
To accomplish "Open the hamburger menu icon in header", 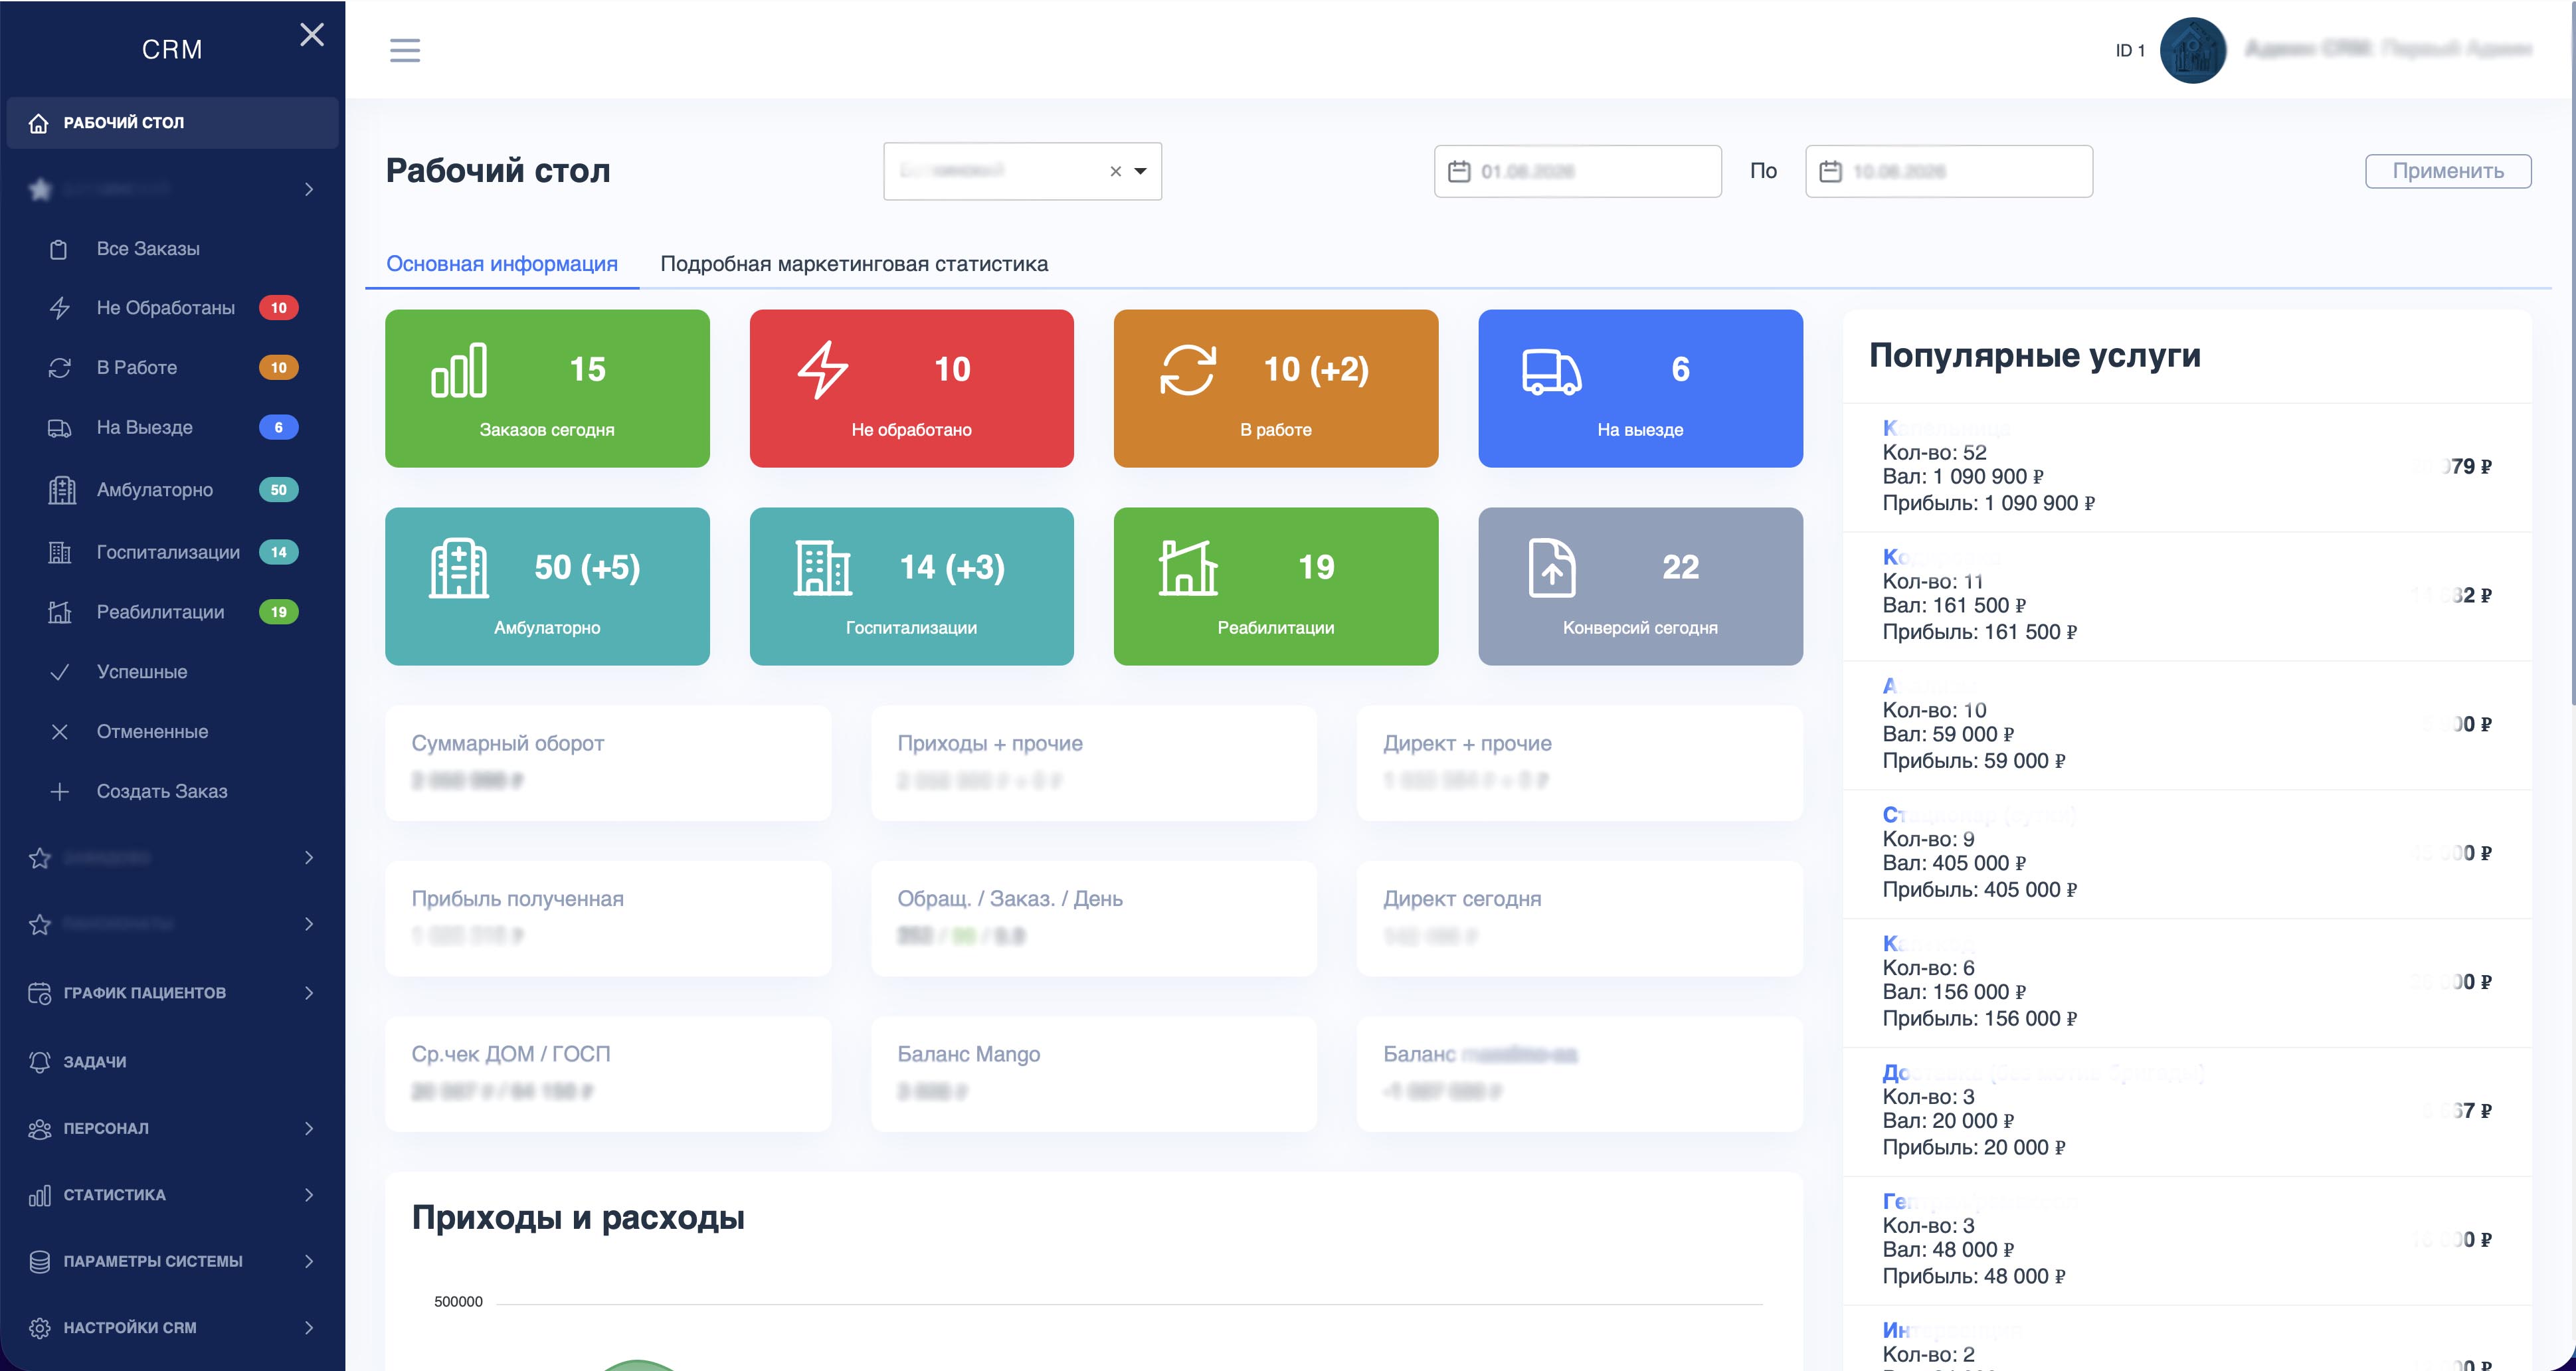I will [404, 50].
